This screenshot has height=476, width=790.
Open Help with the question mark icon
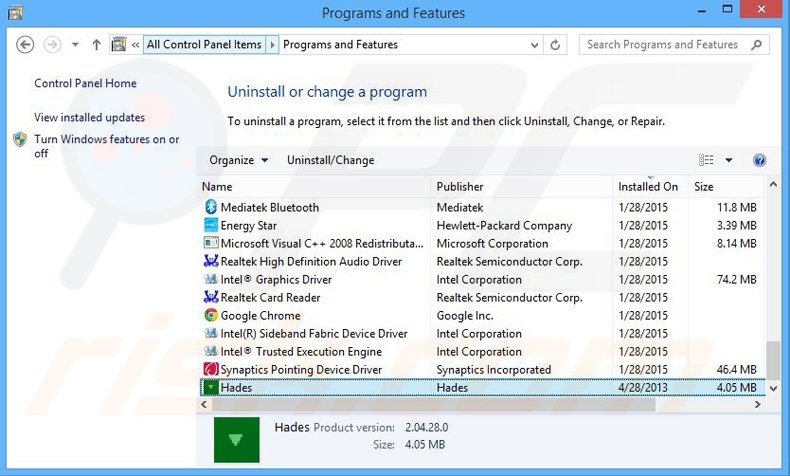click(x=759, y=160)
